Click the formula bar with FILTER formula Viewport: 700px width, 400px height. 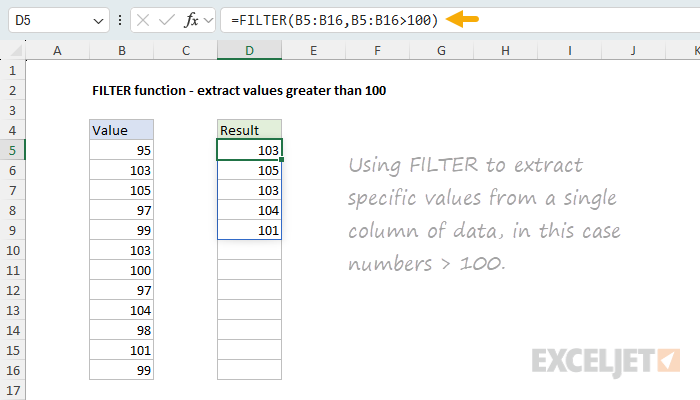[x=460, y=20]
